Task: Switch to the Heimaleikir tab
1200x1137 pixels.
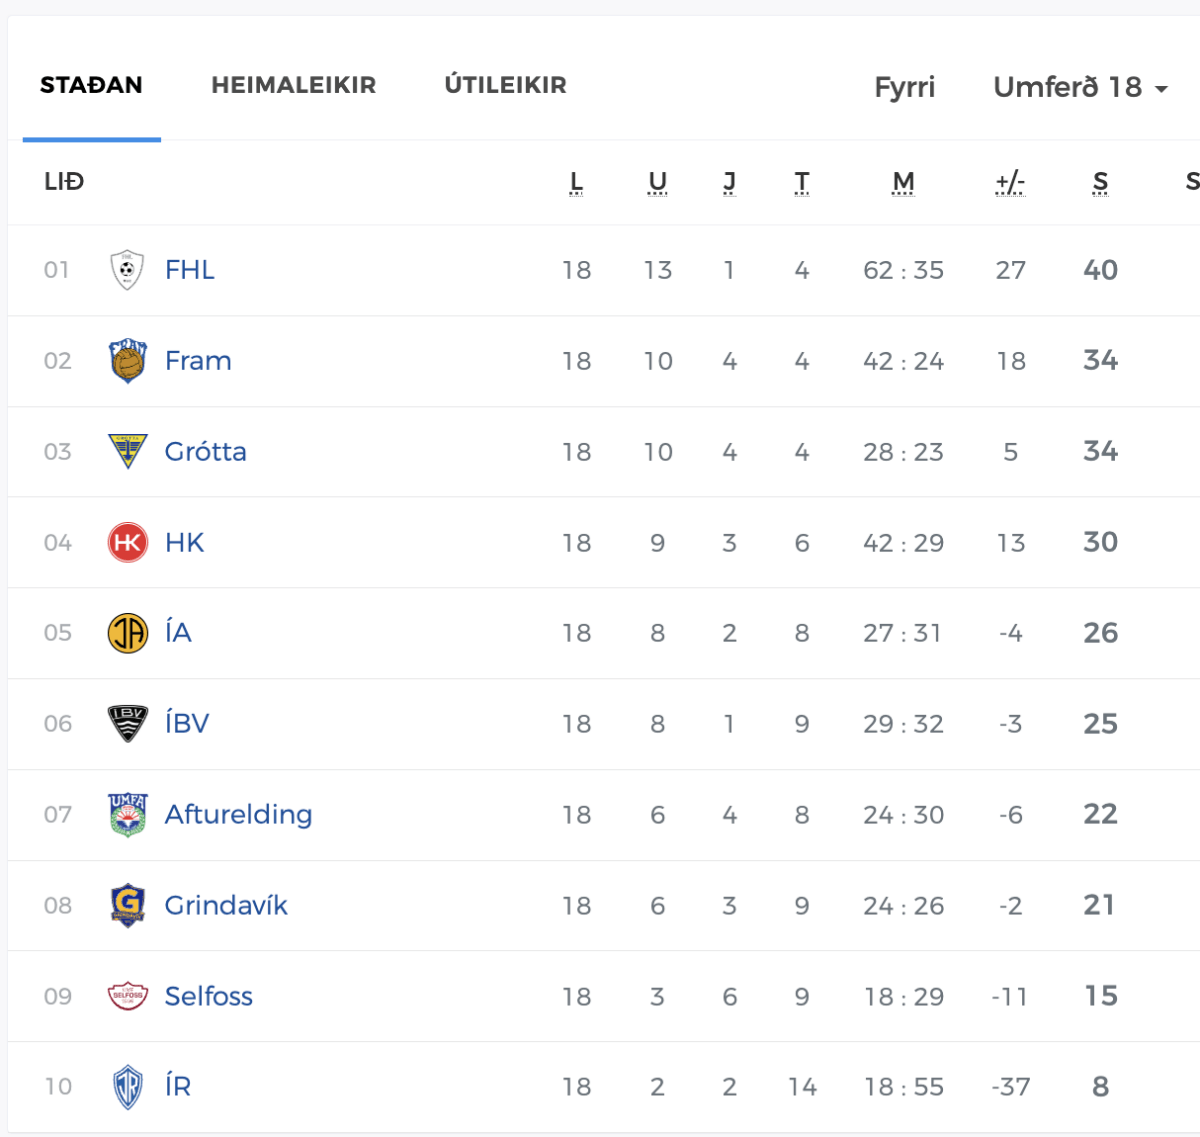Action: click(293, 86)
